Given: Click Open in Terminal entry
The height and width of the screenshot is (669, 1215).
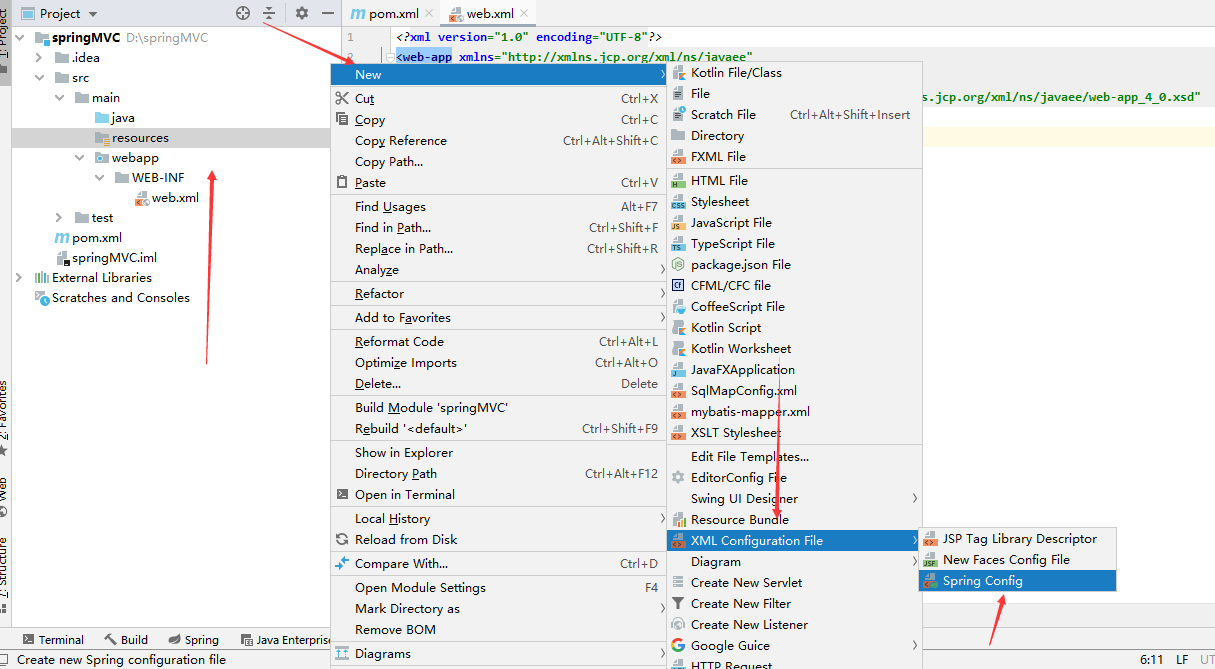Looking at the screenshot, I should click(x=498, y=495).
